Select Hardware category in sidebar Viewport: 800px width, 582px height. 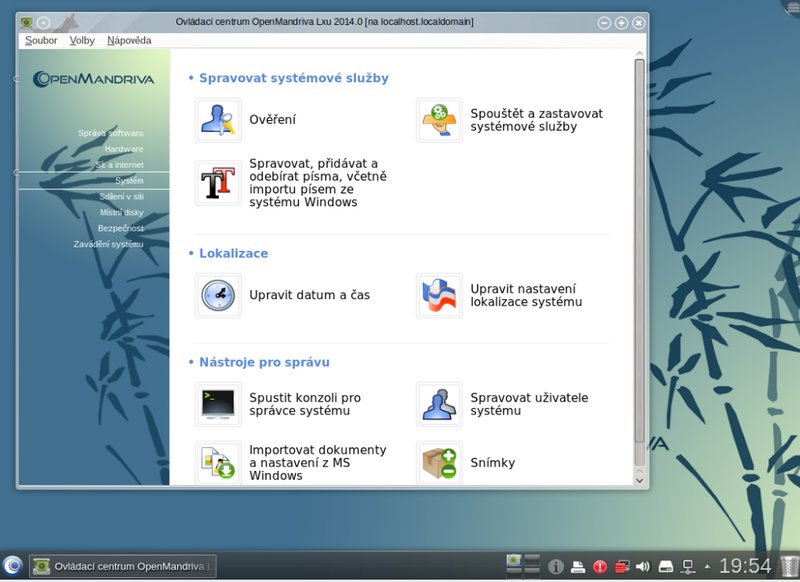(x=124, y=149)
